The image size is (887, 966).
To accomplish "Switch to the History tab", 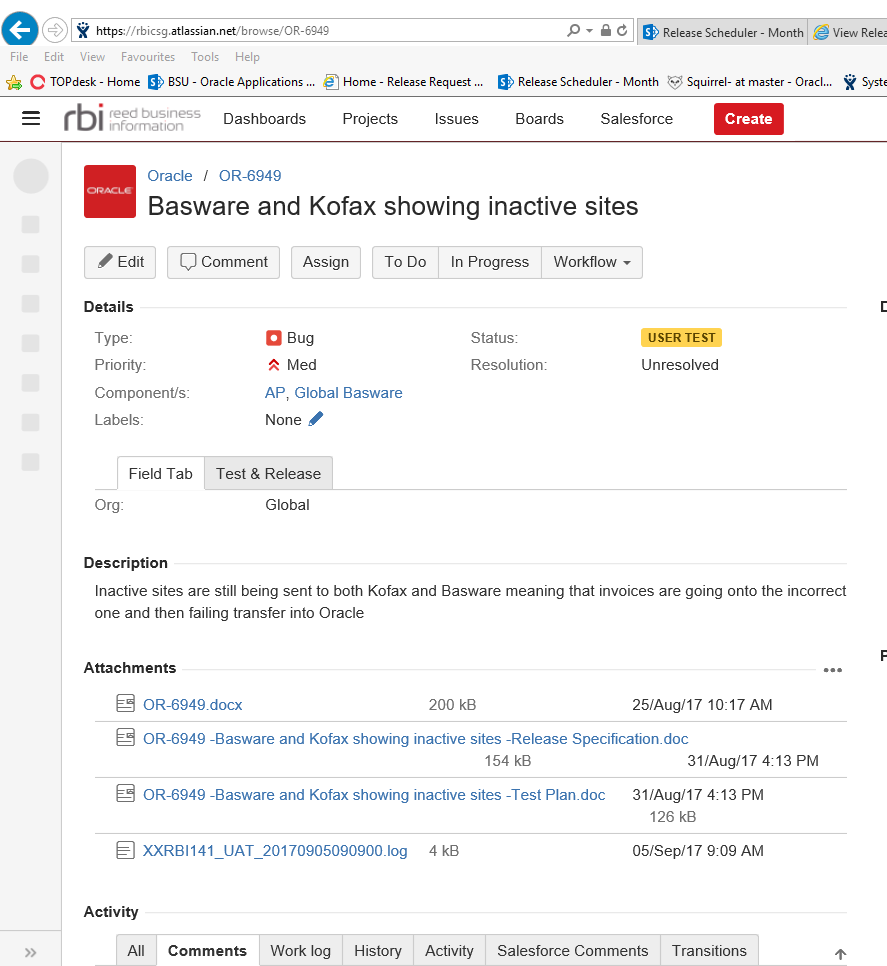I will [x=378, y=951].
